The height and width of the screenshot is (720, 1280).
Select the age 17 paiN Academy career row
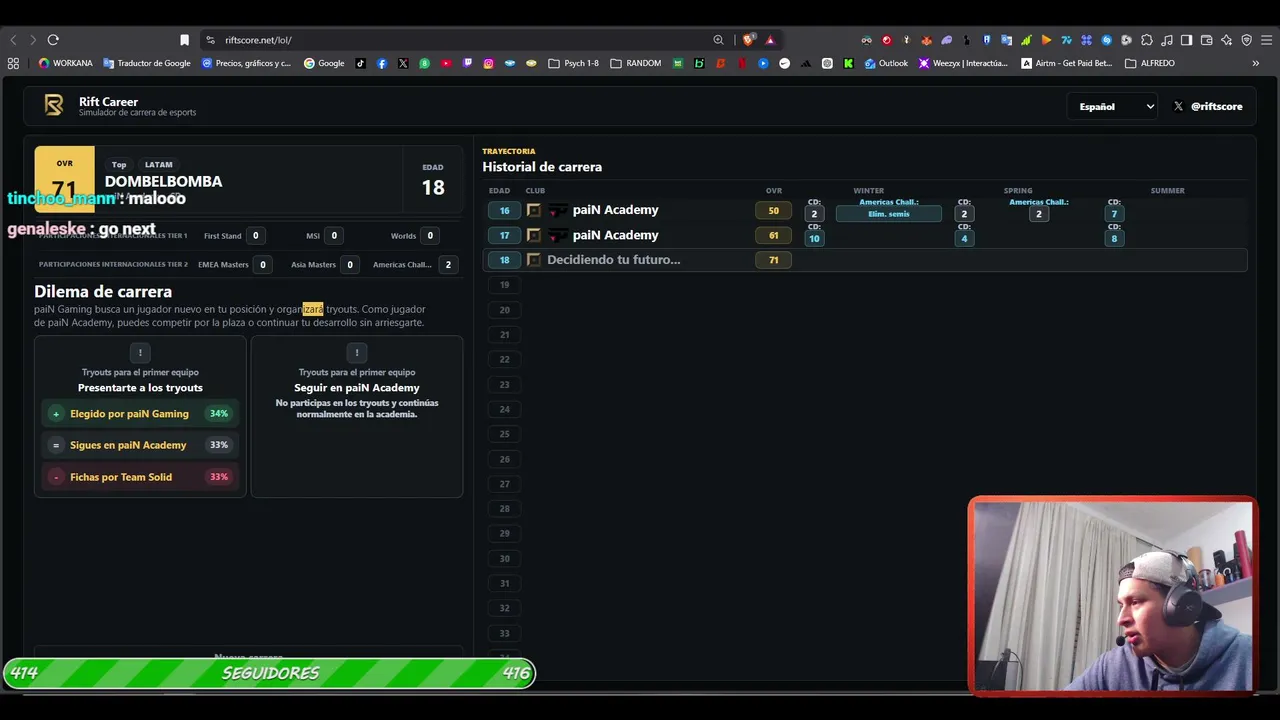[x=866, y=235]
